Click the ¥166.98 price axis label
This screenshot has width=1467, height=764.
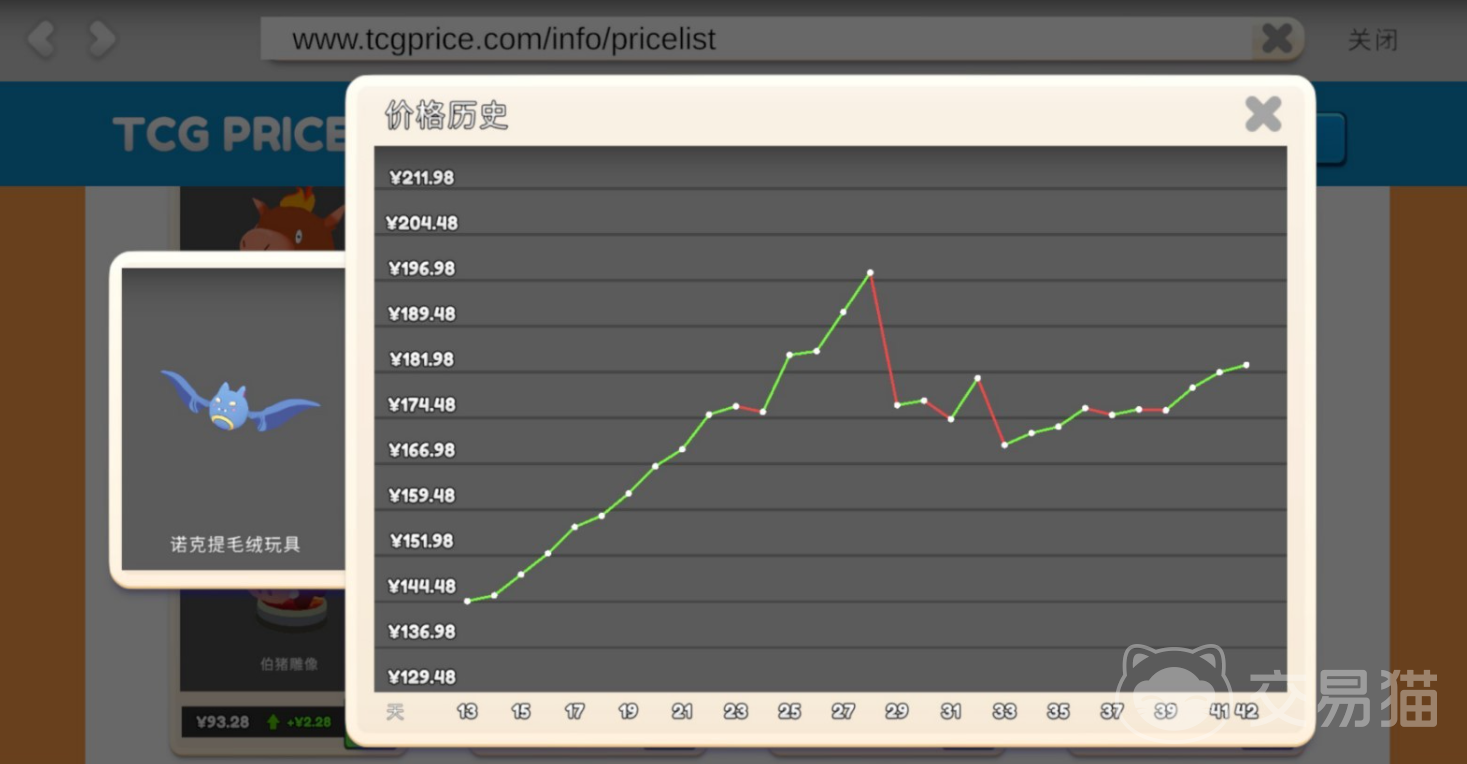pos(421,450)
